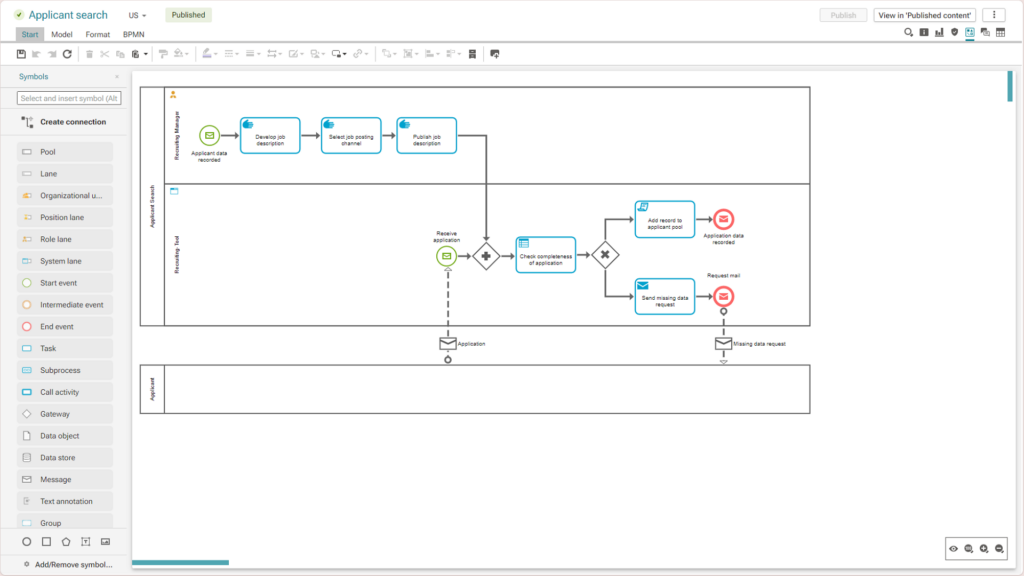Open the US language dropdown
Viewport: 1024px width, 576px height.
[136, 15]
